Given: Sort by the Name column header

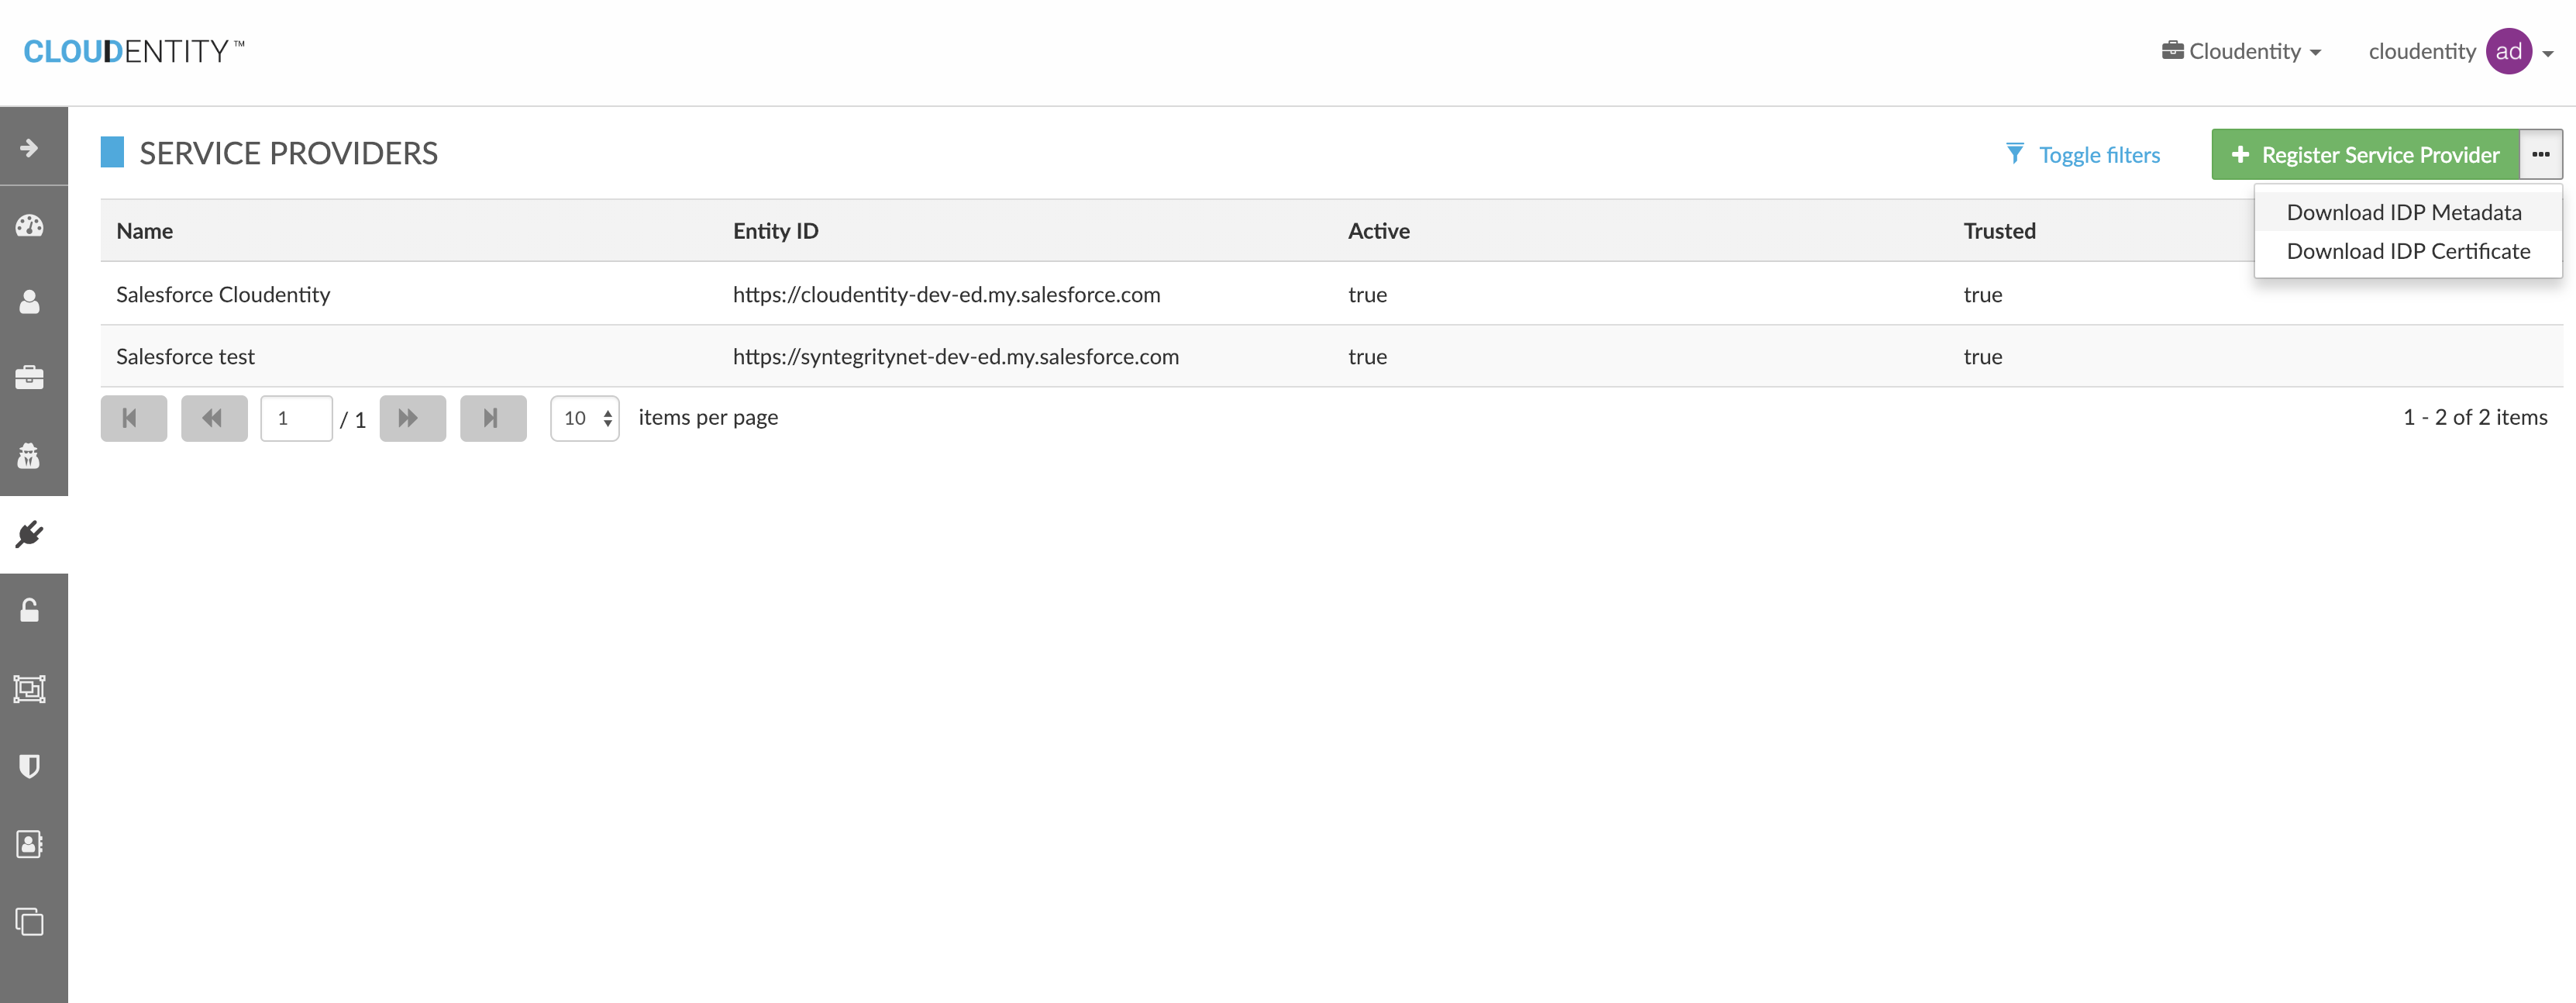Looking at the screenshot, I should tap(144, 231).
